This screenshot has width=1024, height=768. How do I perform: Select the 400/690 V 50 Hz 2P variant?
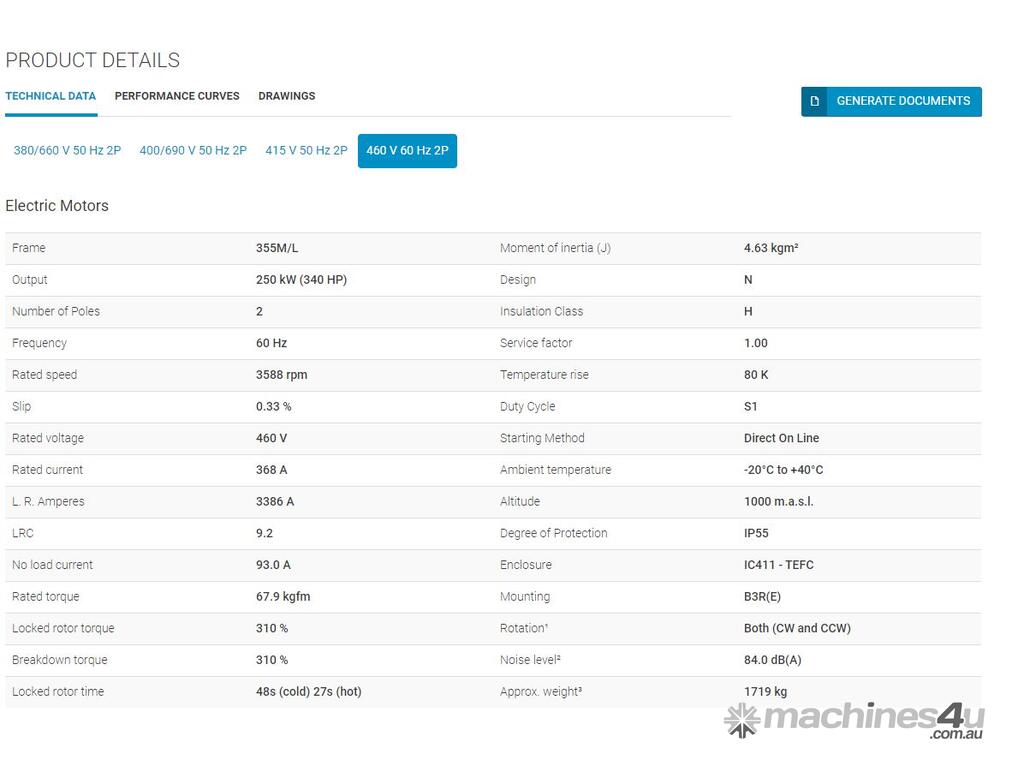click(x=193, y=151)
